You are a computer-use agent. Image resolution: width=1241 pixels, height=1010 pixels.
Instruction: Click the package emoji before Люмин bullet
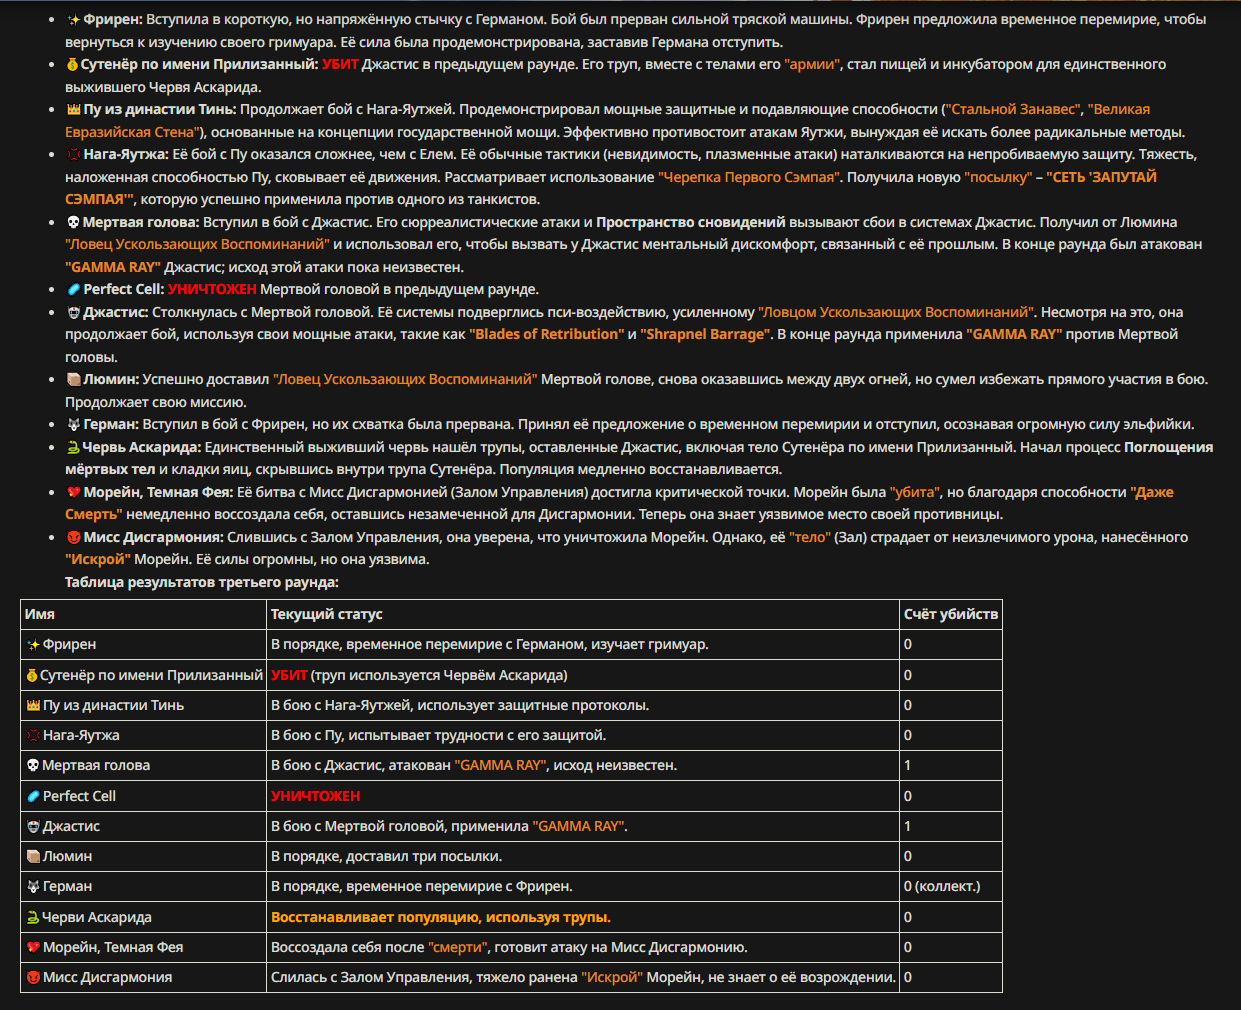73,380
